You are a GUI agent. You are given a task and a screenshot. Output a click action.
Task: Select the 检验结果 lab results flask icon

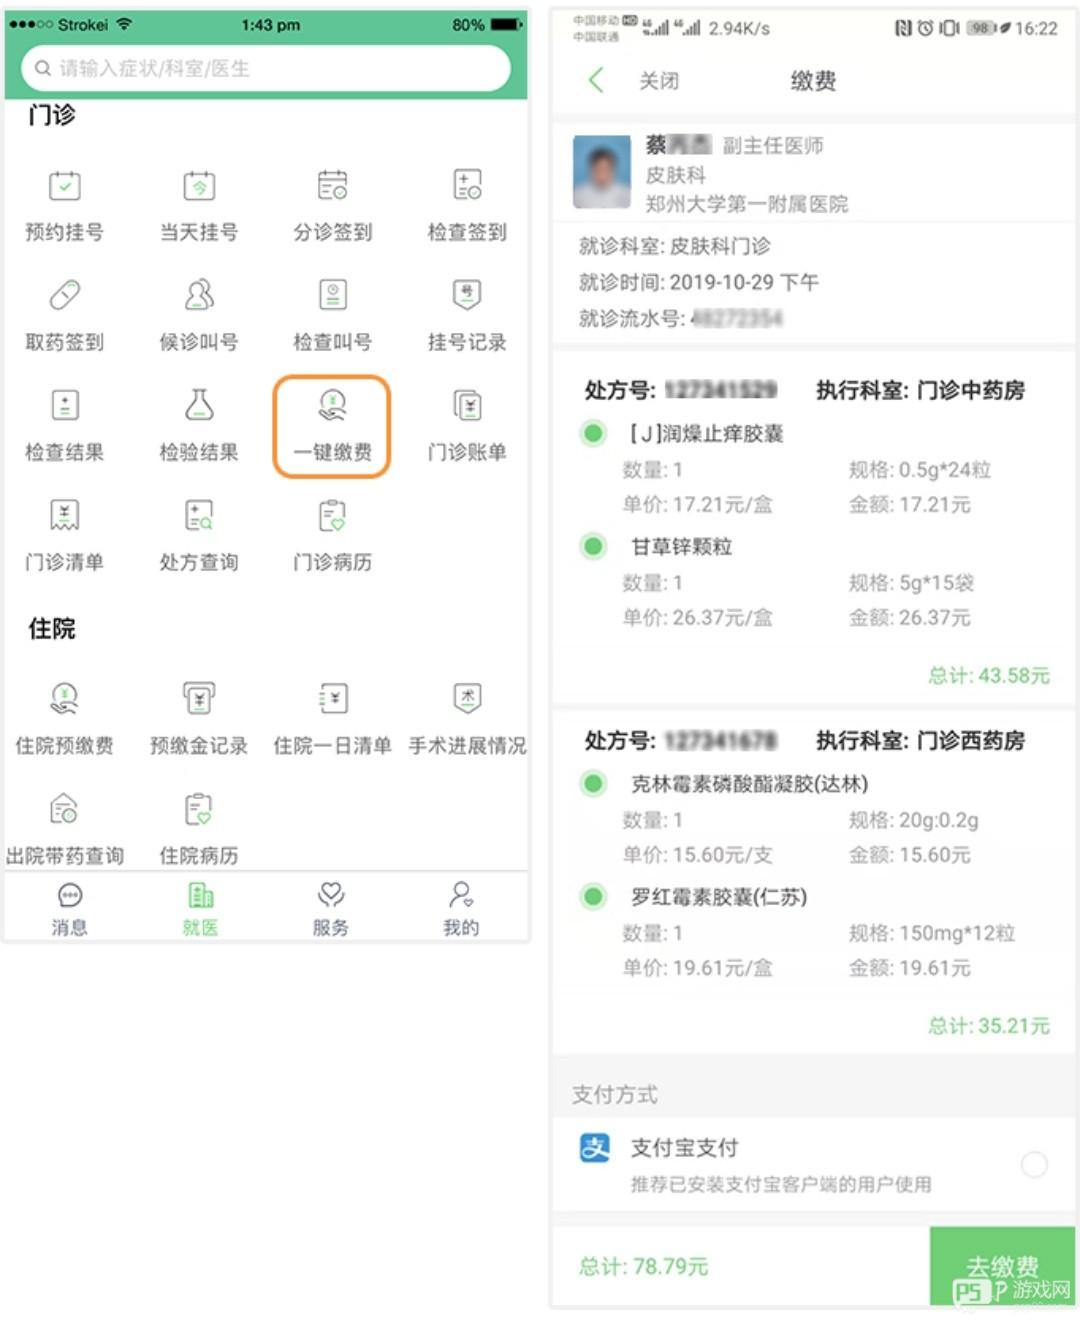click(199, 405)
